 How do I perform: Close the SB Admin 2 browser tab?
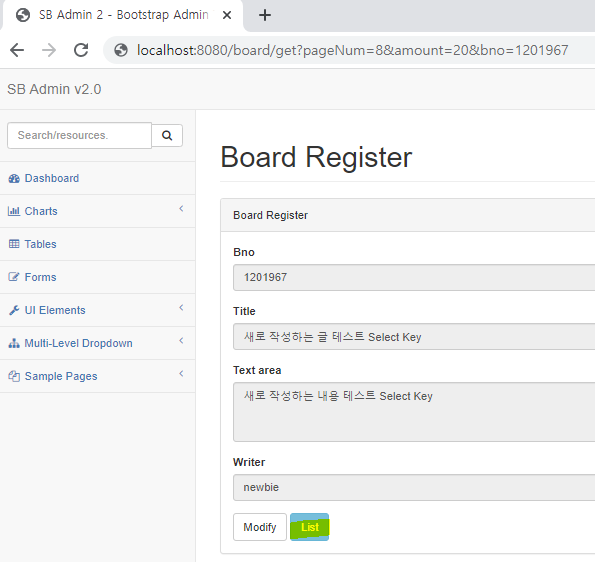coord(227,15)
